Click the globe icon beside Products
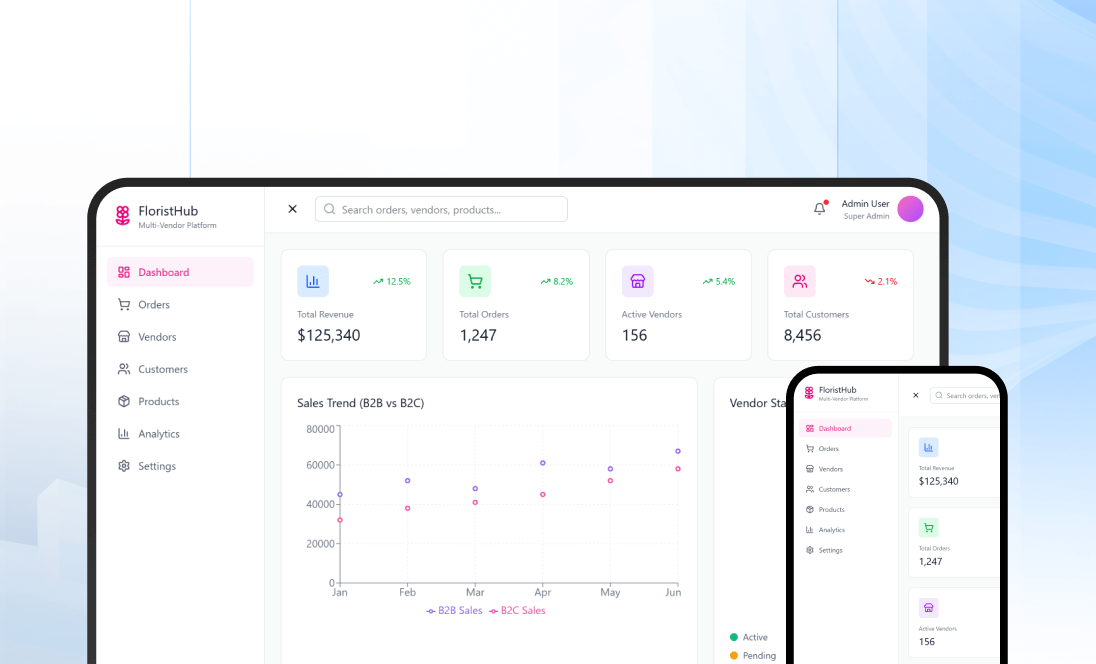Image resolution: width=1096 pixels, height=664 pixels. (x=123, y=401)
